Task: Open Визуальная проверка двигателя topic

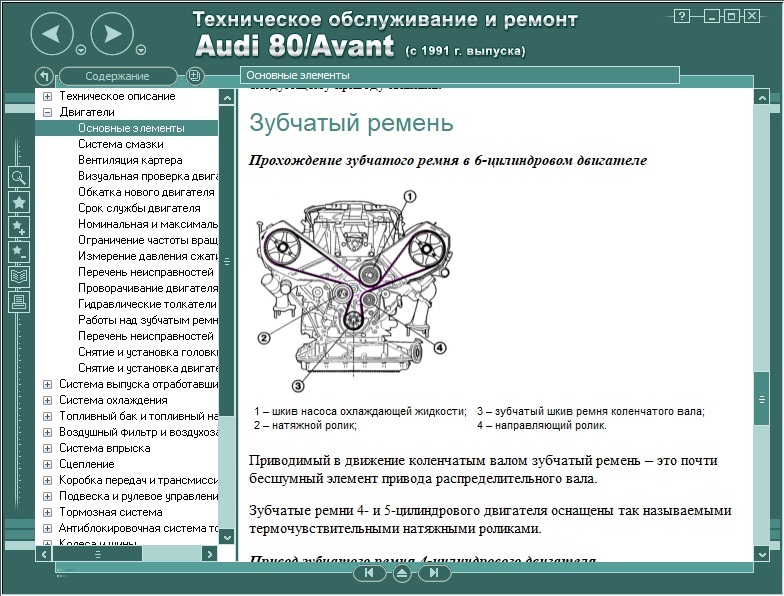Action: [x=148, y=176]
